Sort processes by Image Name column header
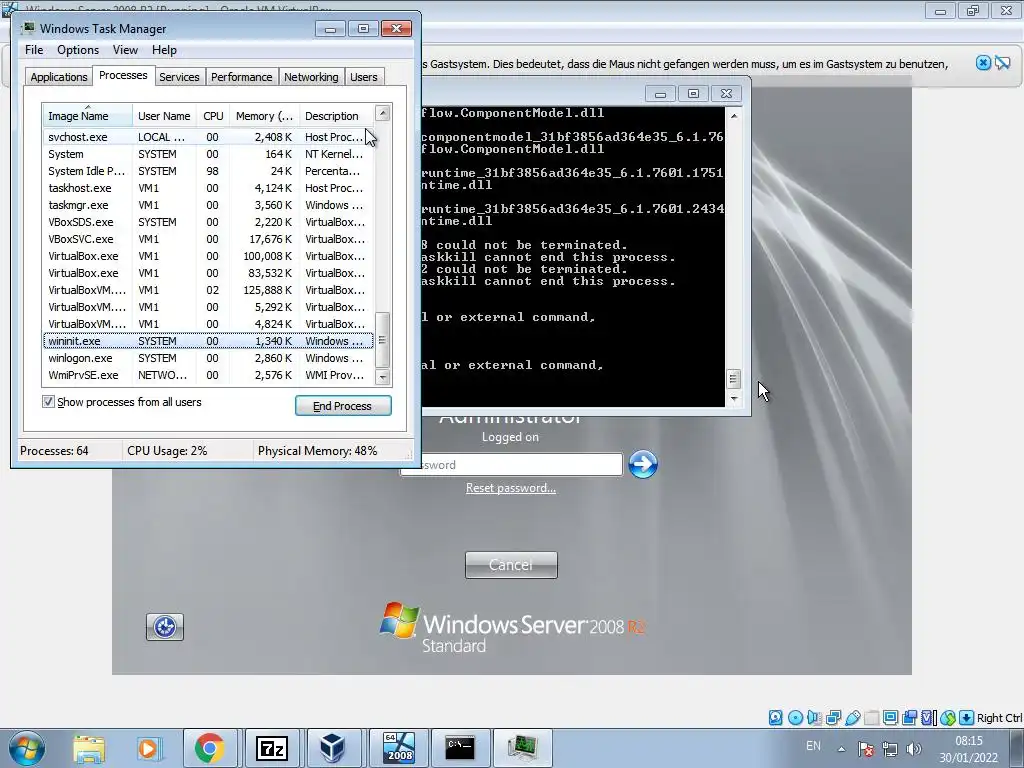1024x768 pixels. click(88, 116)
